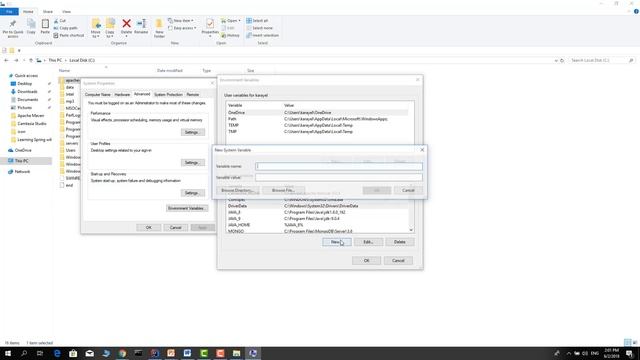Click the Paste icon in ribbon
The height and width of the screenshot is (360, 640).
pos(45,24)
